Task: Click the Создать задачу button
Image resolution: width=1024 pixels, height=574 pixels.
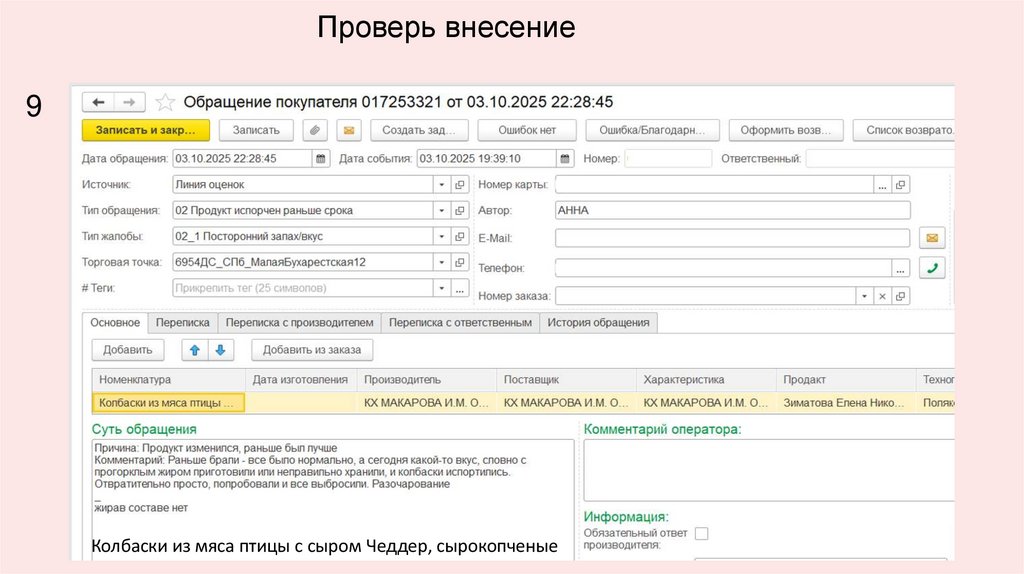Action: click(x=419, y=130)
